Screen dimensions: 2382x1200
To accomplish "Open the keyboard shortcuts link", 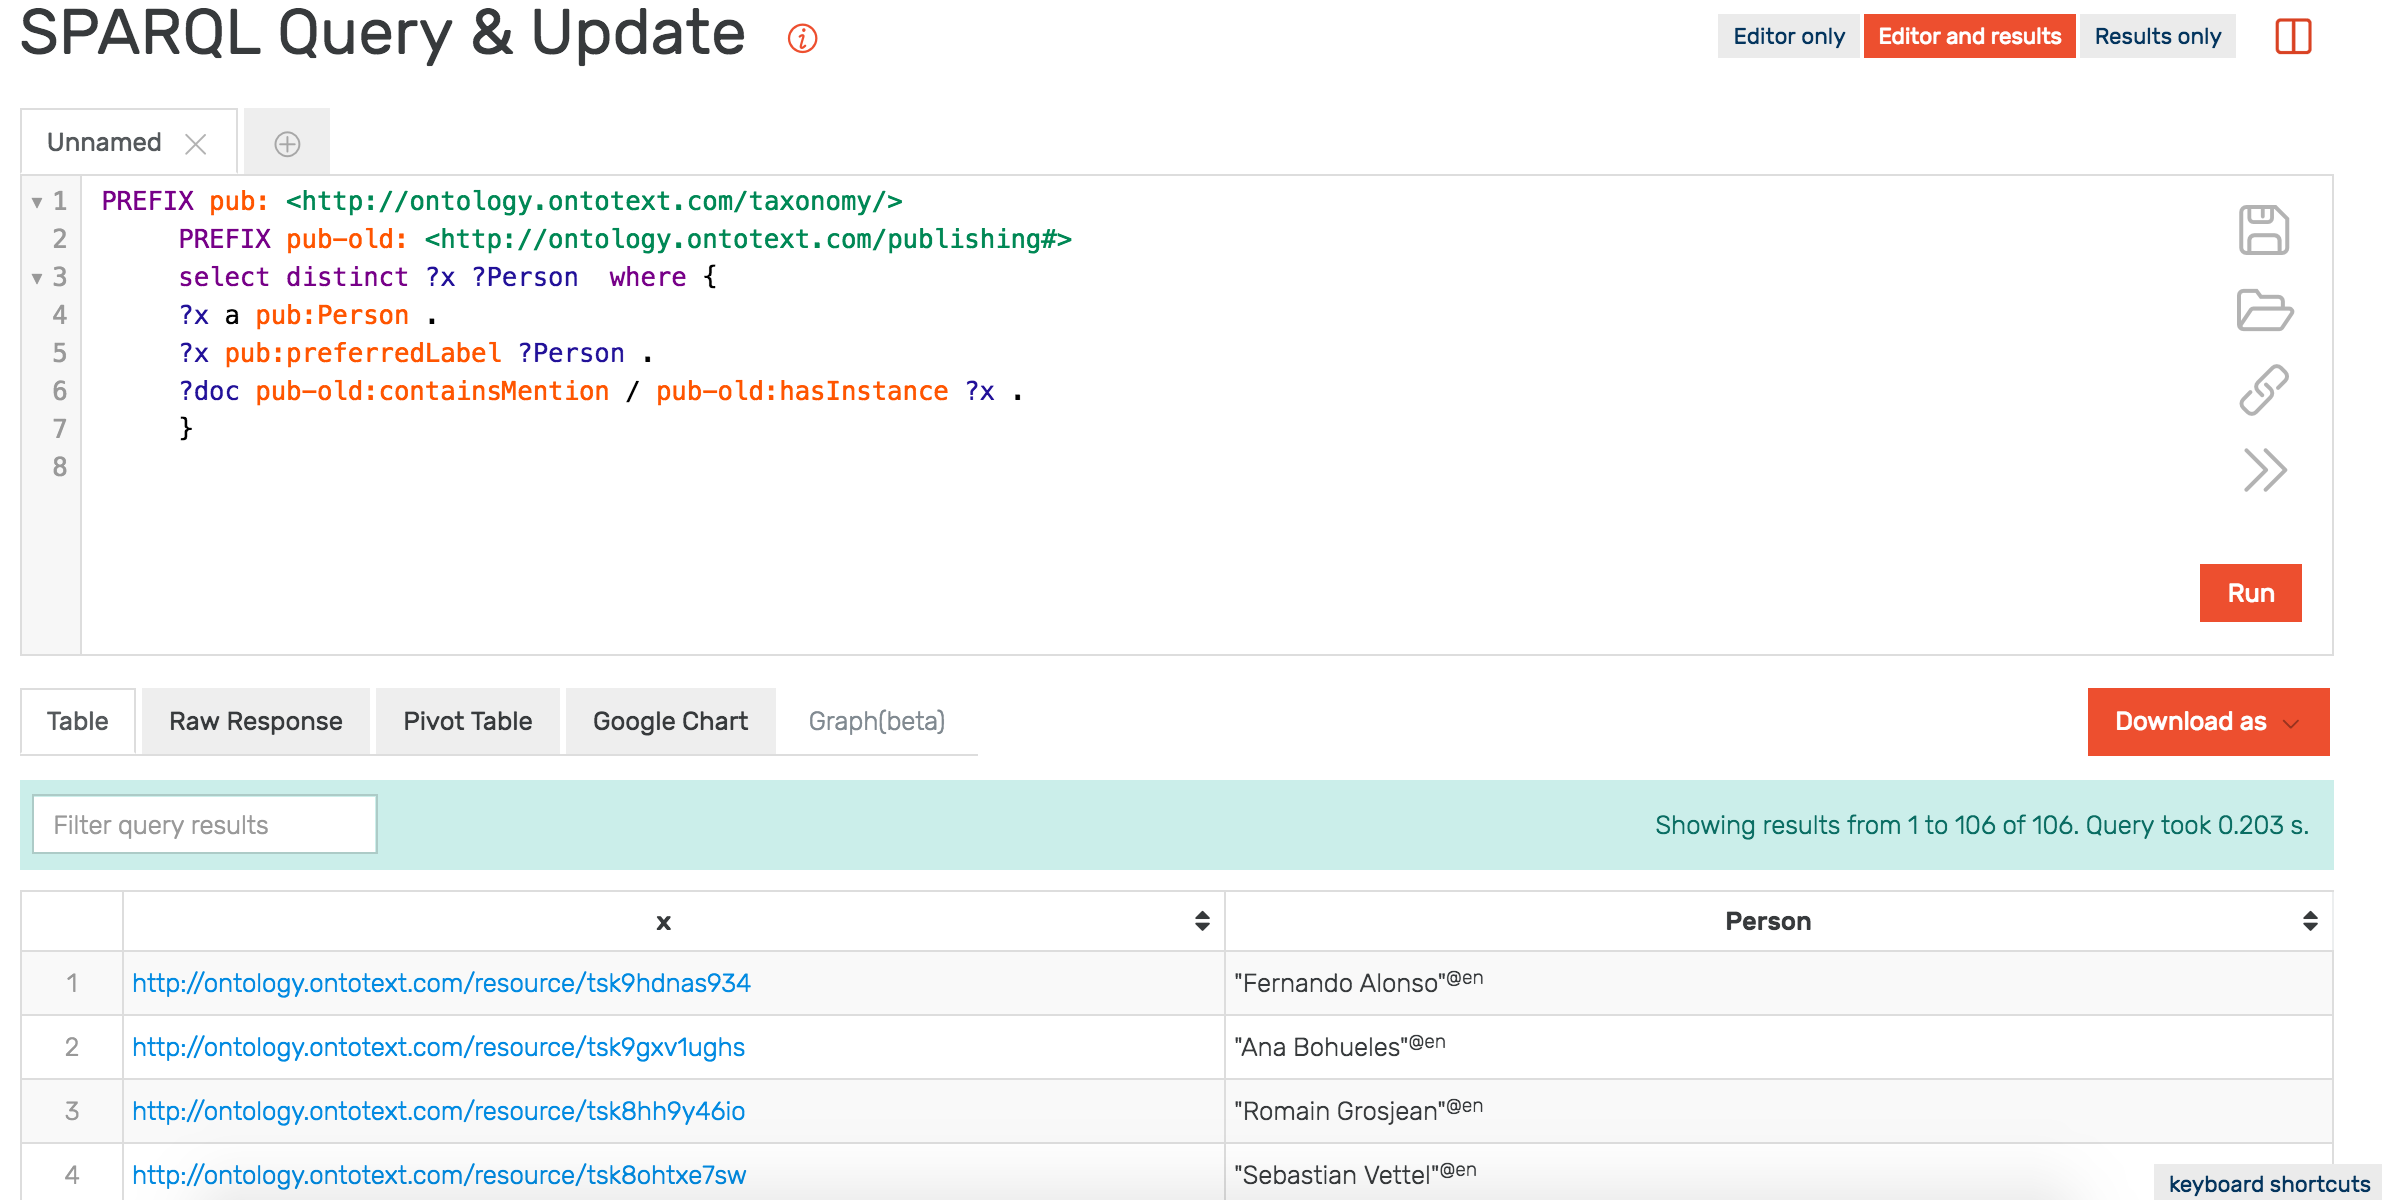I will pyautogui.click(x=2269, y=1184).
